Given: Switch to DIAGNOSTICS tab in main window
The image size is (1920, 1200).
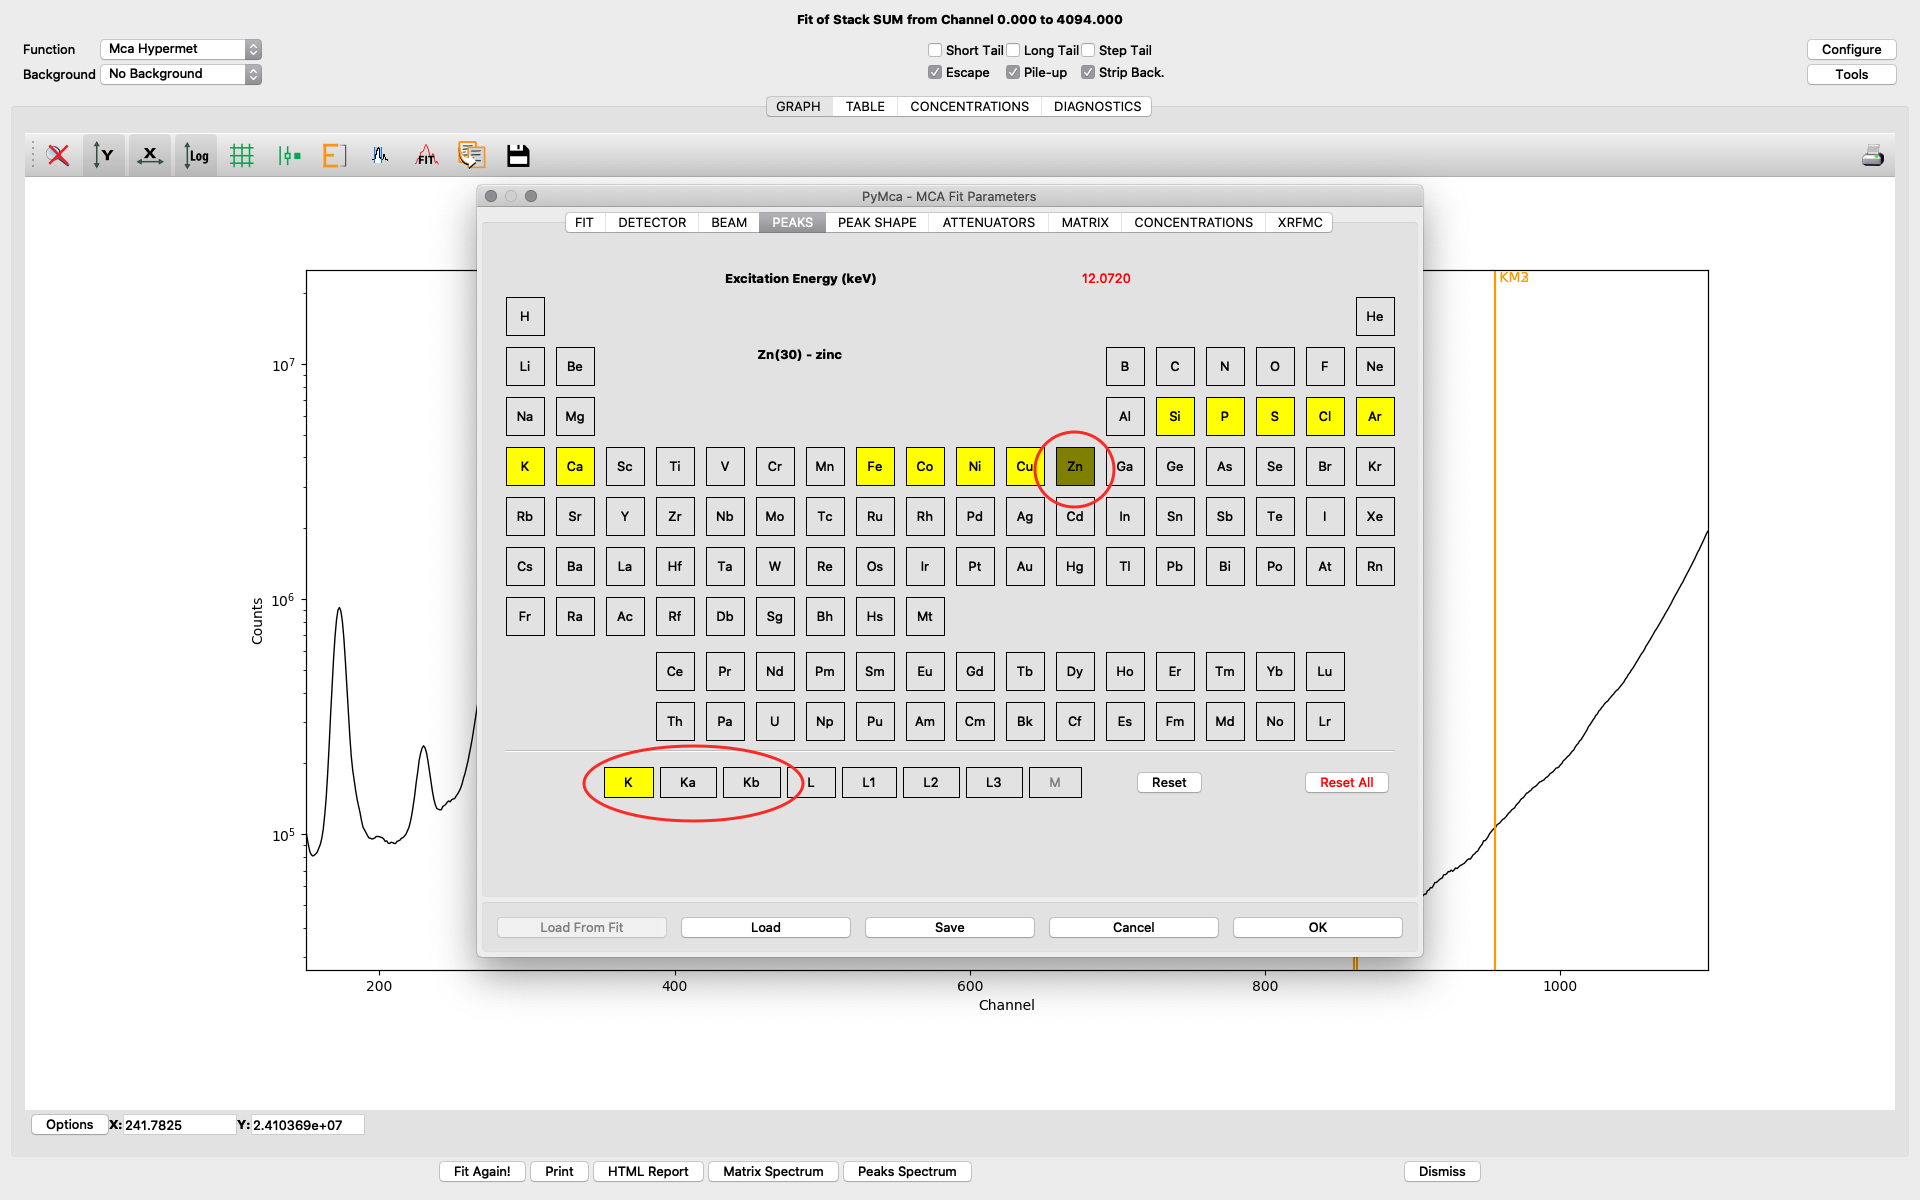Looking at the screenshot, I should click(x=1097, y=106).
